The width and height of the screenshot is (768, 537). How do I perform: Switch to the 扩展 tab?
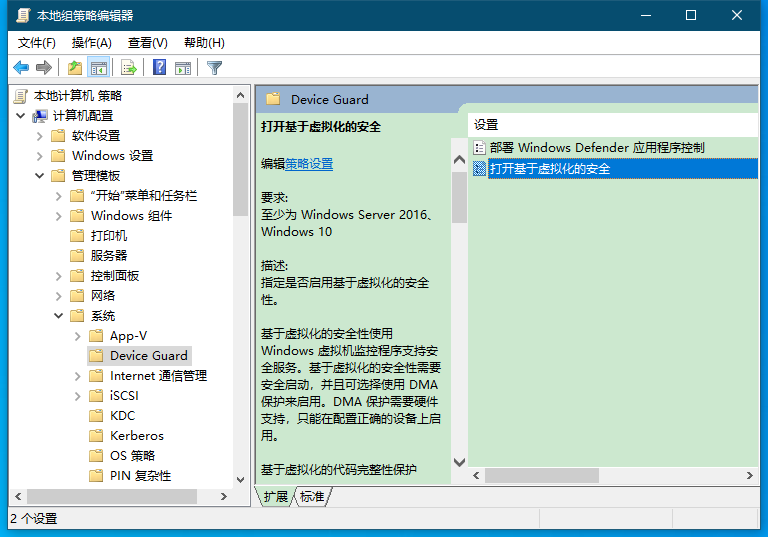(x=276, y=496)
